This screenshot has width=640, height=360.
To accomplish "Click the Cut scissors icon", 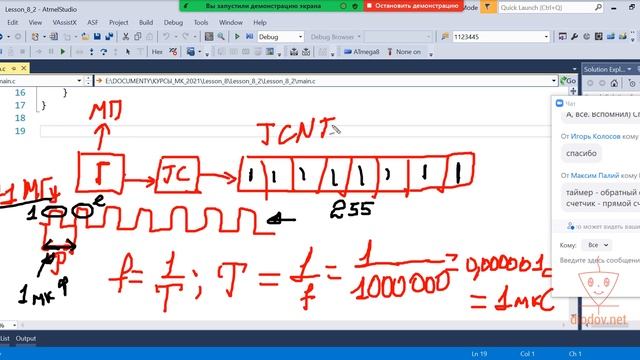I will pos(126,37).
